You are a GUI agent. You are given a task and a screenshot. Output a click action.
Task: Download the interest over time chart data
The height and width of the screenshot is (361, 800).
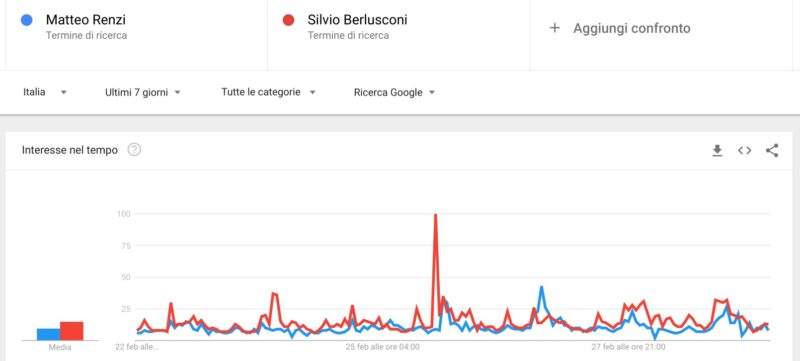pyautogui.click(x=717, y=150)
